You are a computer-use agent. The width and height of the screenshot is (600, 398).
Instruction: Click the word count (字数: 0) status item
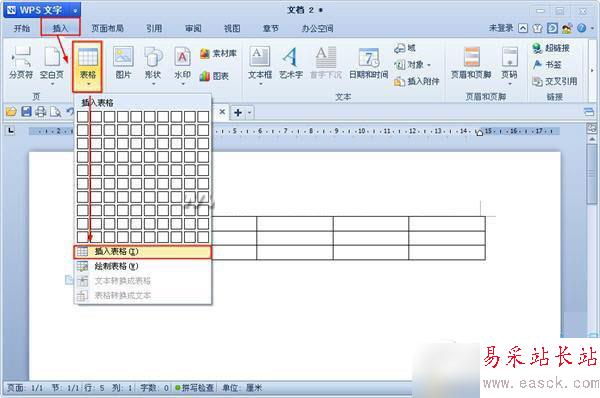click(154, 388)
